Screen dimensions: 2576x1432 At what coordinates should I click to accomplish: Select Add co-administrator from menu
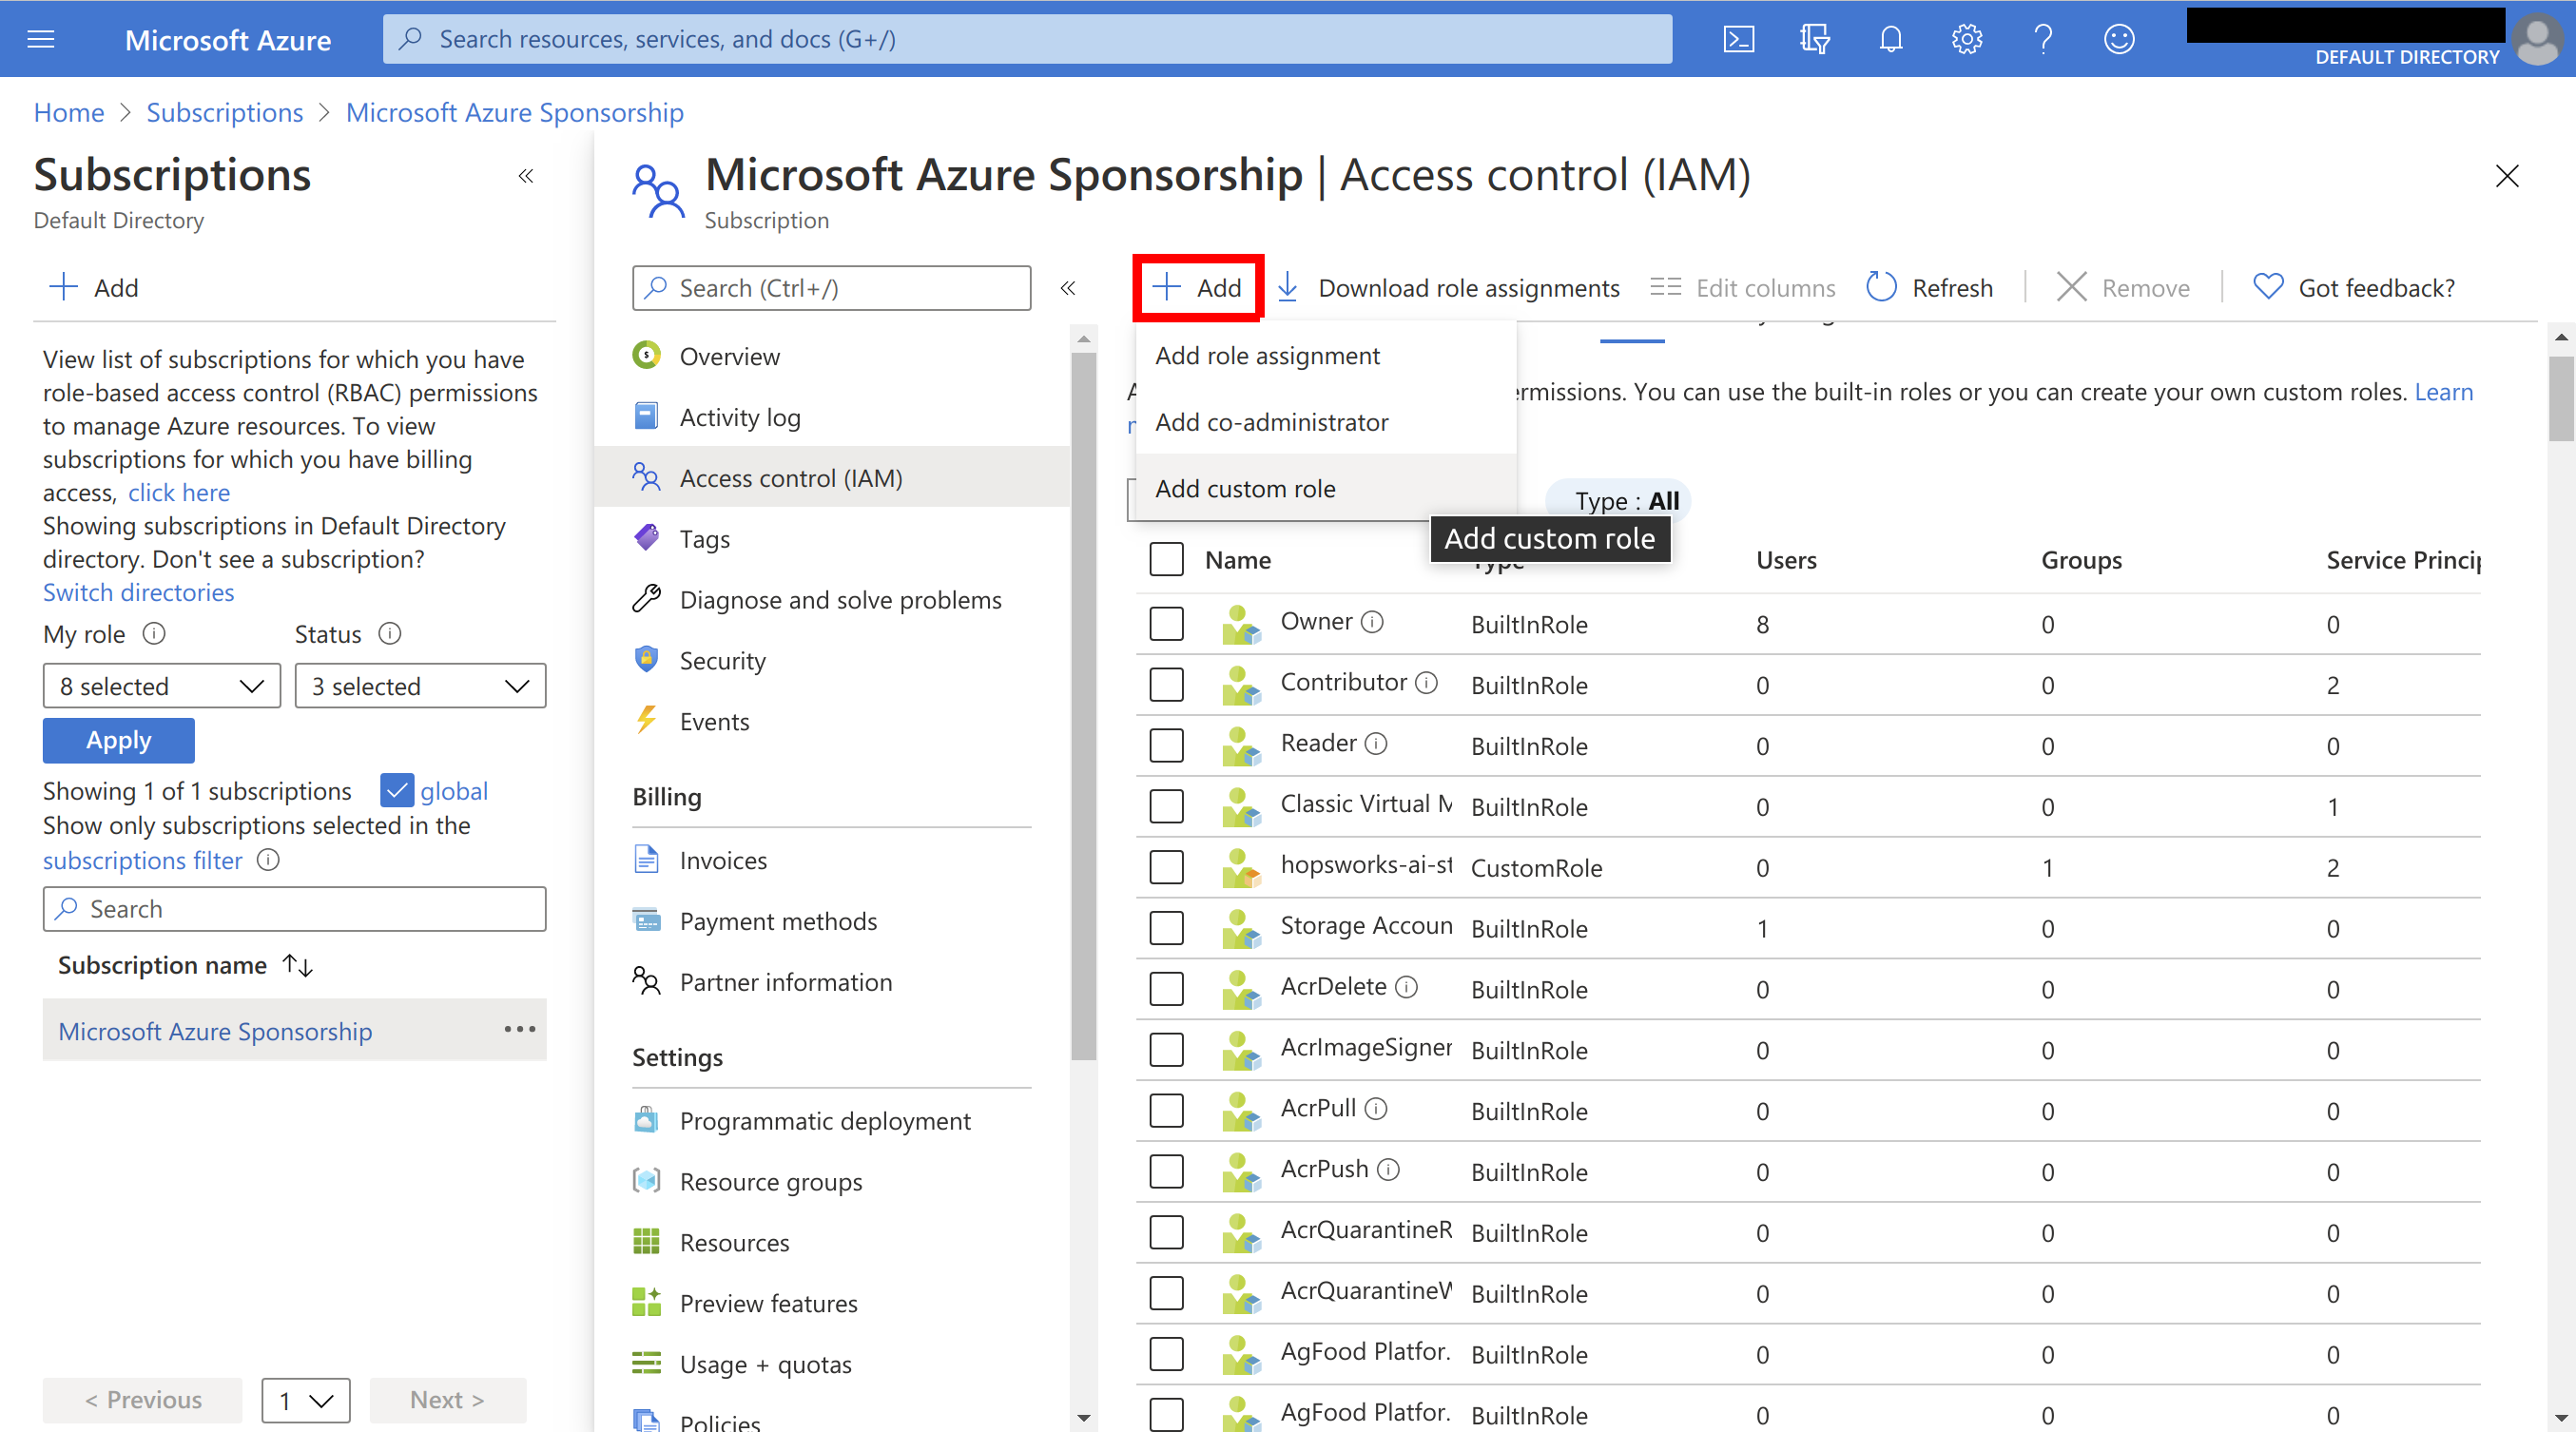pos(1271,422)
